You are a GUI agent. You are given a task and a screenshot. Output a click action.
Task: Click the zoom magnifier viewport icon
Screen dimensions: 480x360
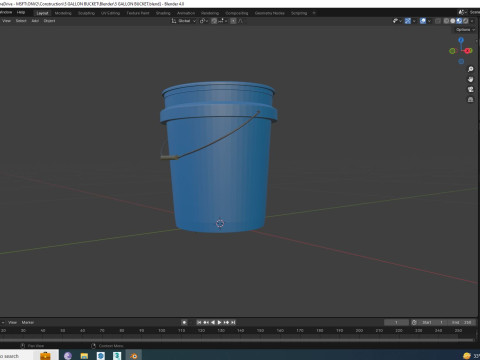[470, 69]
